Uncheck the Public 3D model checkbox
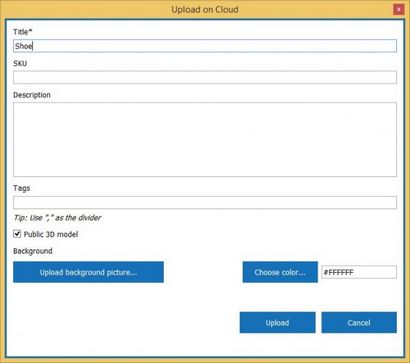 click(17, 234)
